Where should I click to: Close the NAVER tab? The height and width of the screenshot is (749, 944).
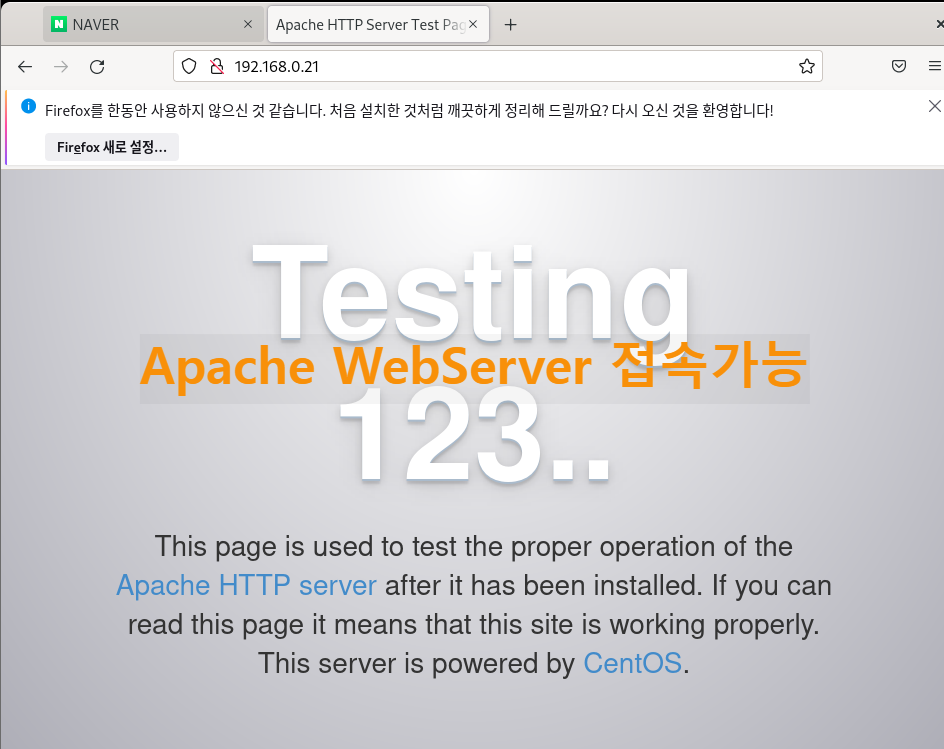[247, 24]
